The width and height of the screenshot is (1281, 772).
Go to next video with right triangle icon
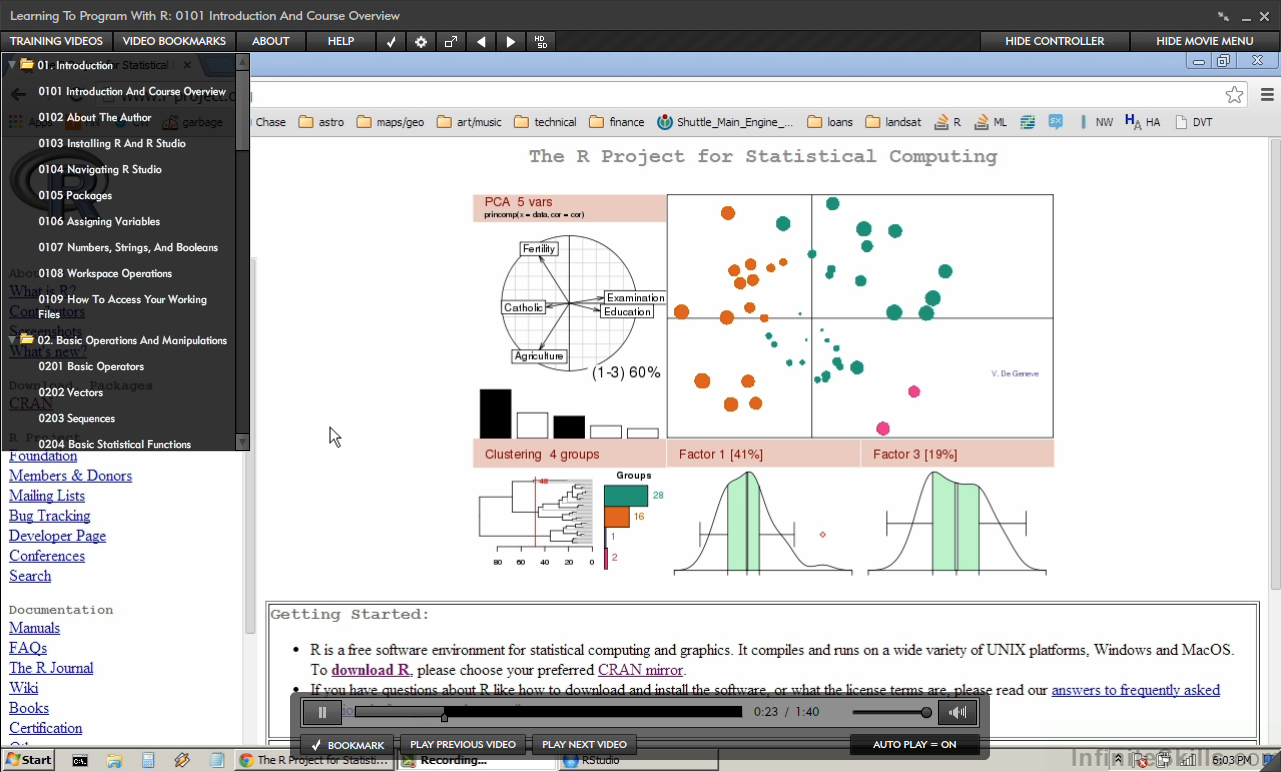point(511,41)
